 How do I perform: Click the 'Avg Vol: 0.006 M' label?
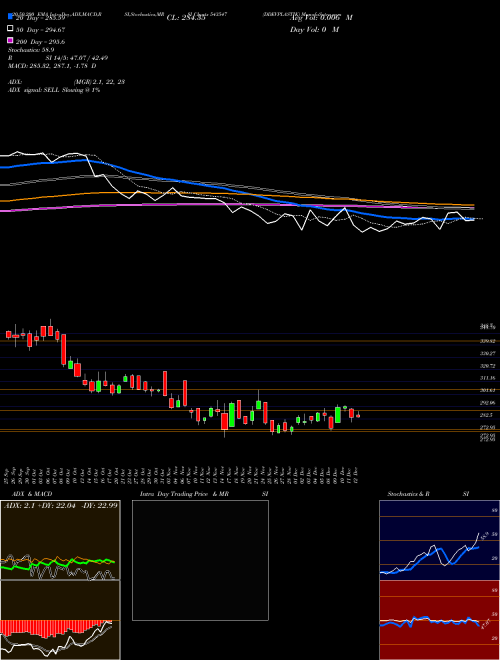(x=321, y=18)
